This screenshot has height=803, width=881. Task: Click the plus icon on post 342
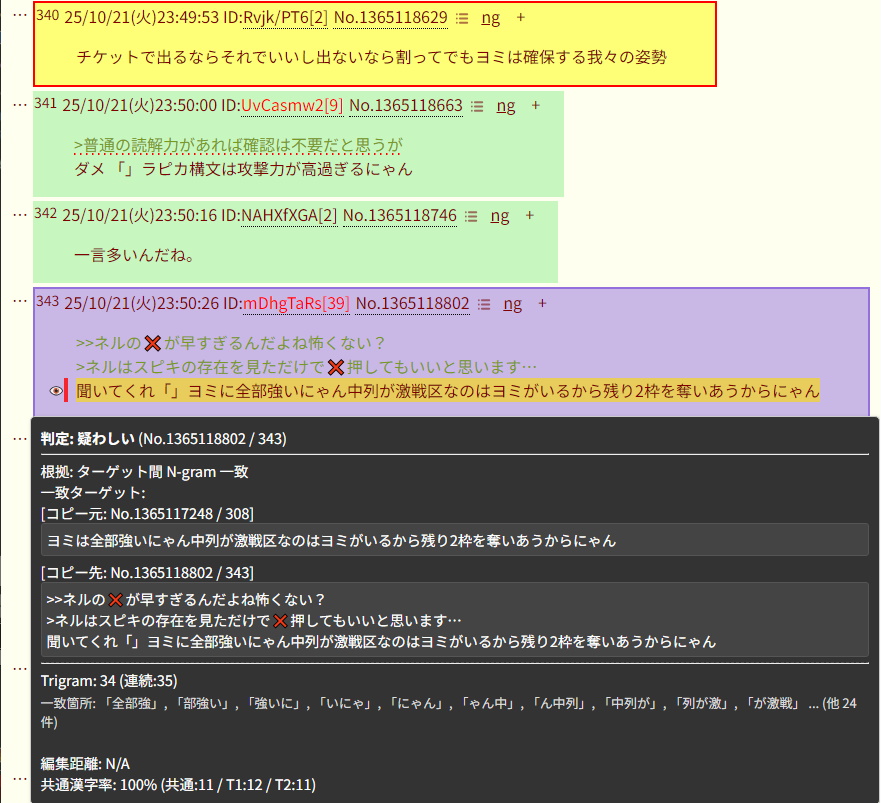[529, 215]
